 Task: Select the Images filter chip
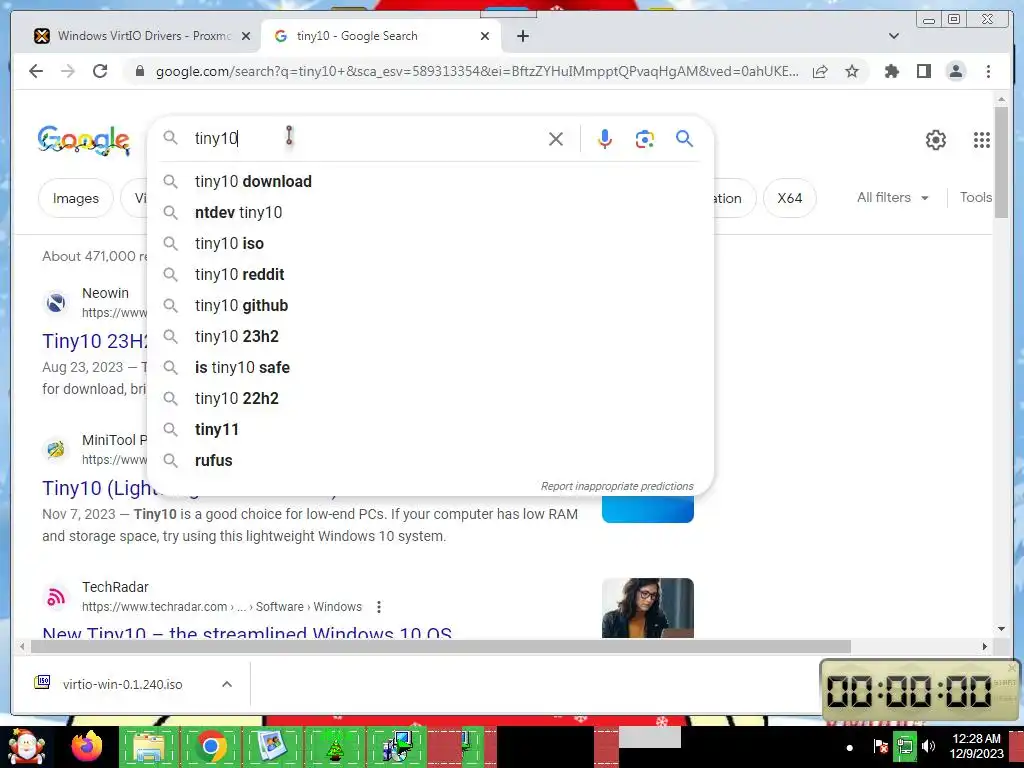click(x=76, y=198)
